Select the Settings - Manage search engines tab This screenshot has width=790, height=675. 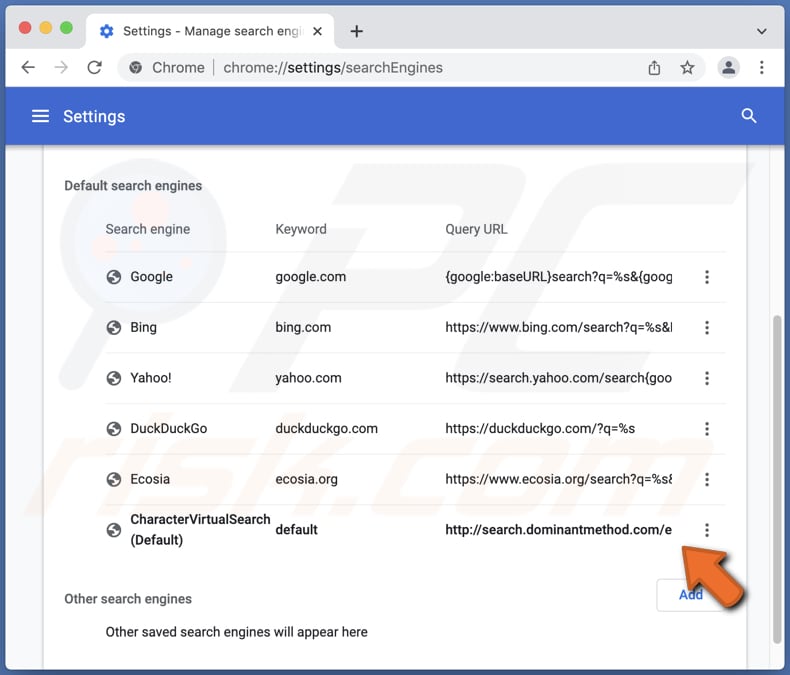click(x=210, y=31)
